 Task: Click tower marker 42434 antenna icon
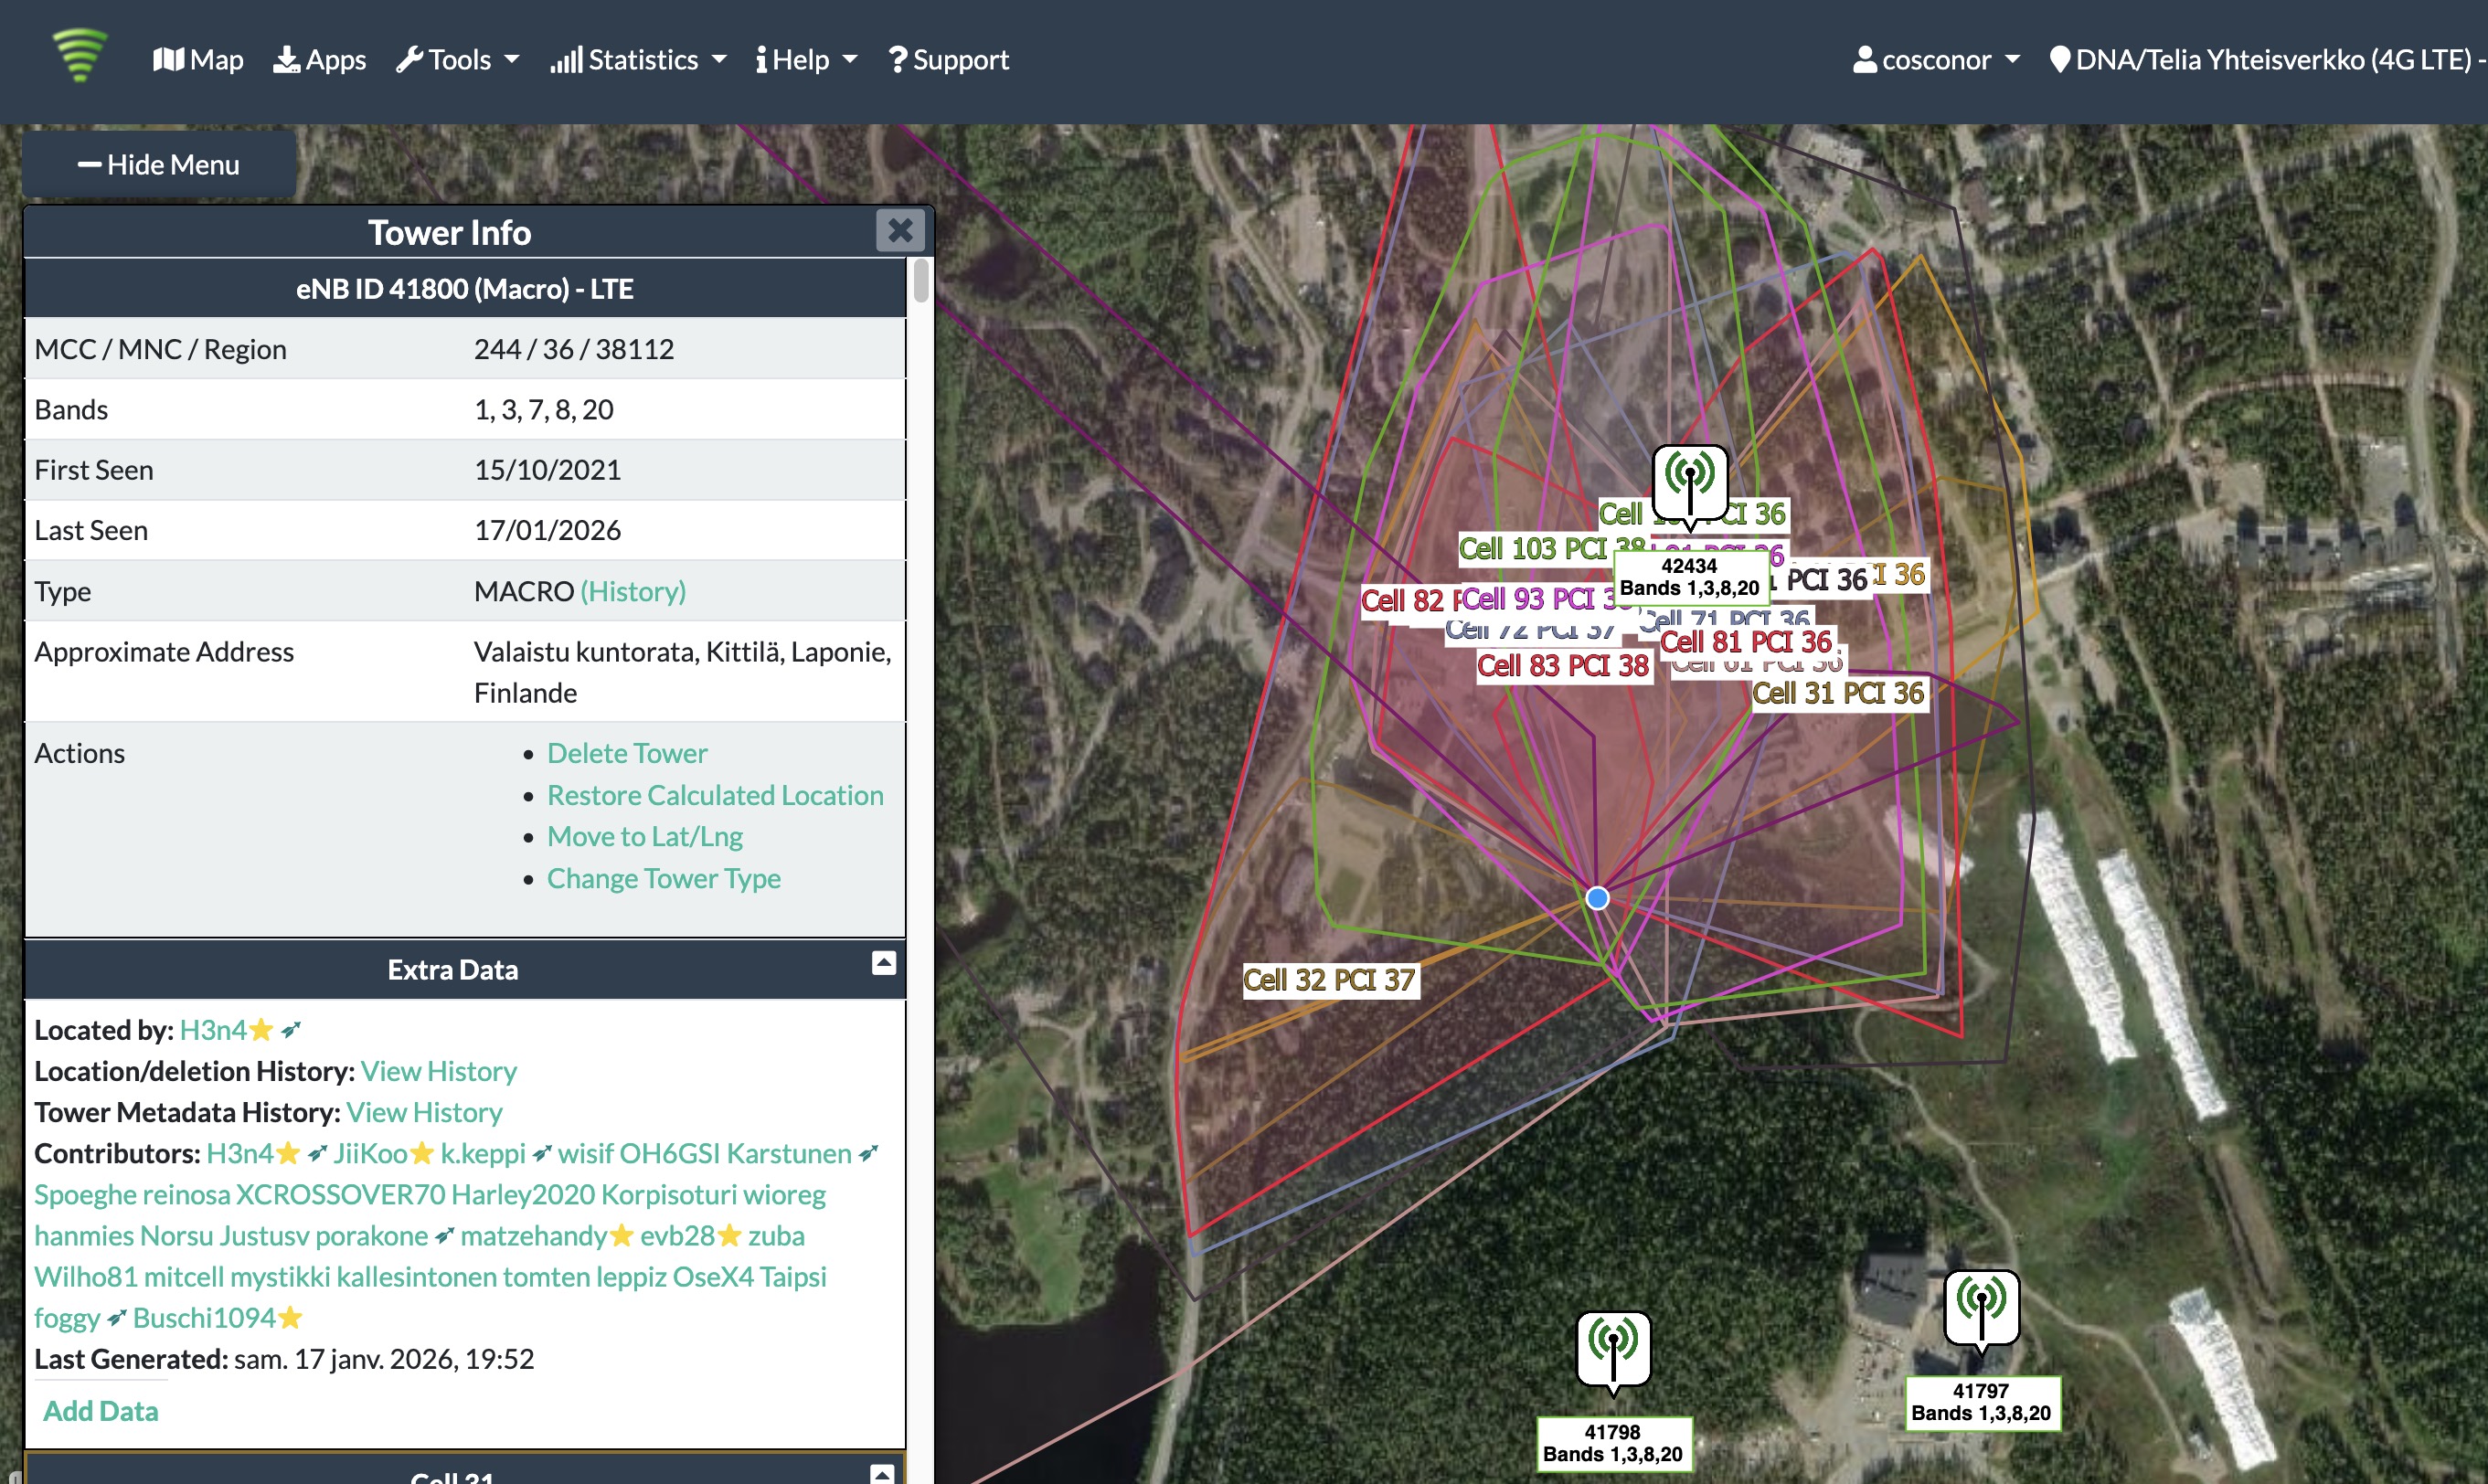(1689, 481)
